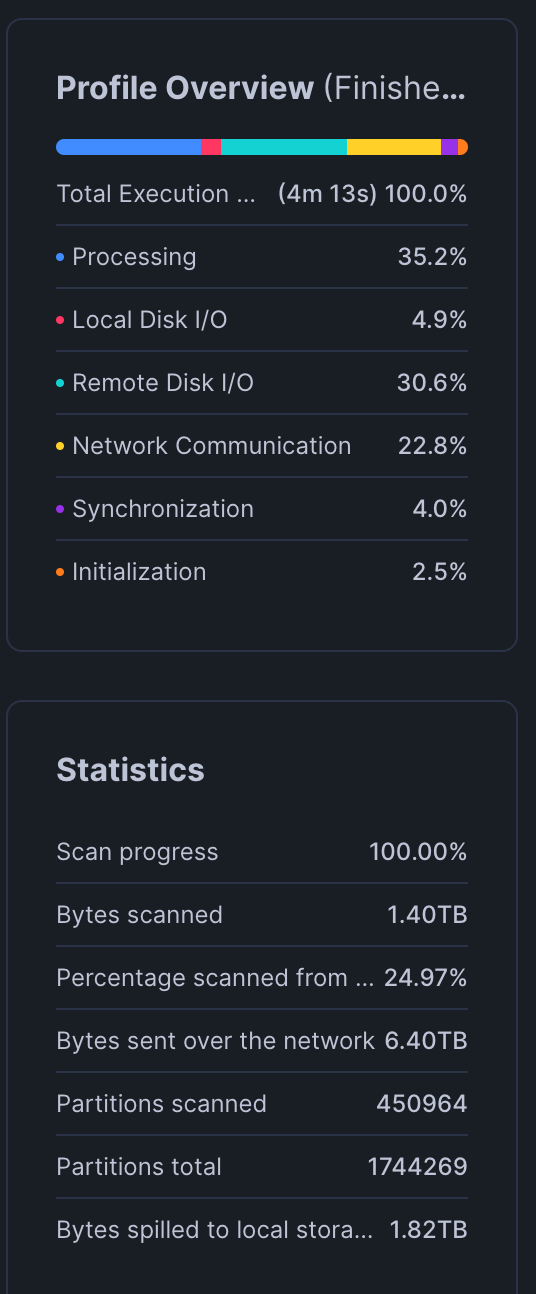Click the Statistics panel heading
The height and width of the screenshot is (1294, 536).
point(130,769)
